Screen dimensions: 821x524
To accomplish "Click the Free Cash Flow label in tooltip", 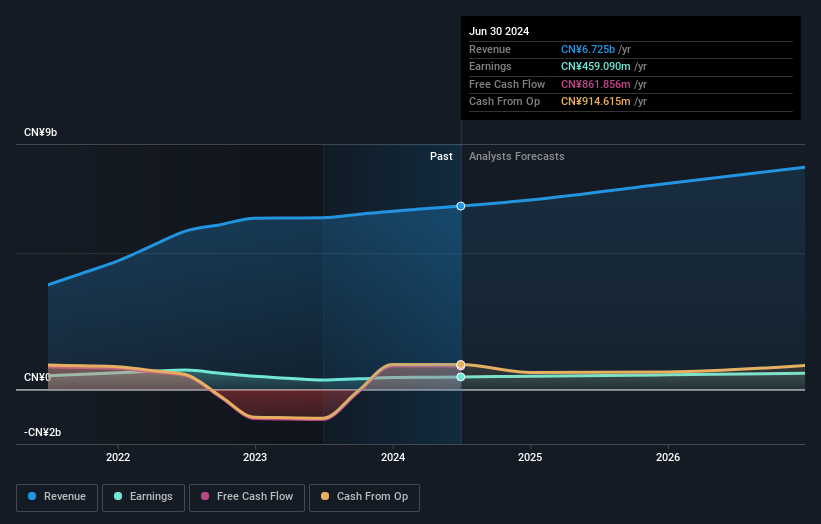I will pyautogui.click(x=507, y=84).
